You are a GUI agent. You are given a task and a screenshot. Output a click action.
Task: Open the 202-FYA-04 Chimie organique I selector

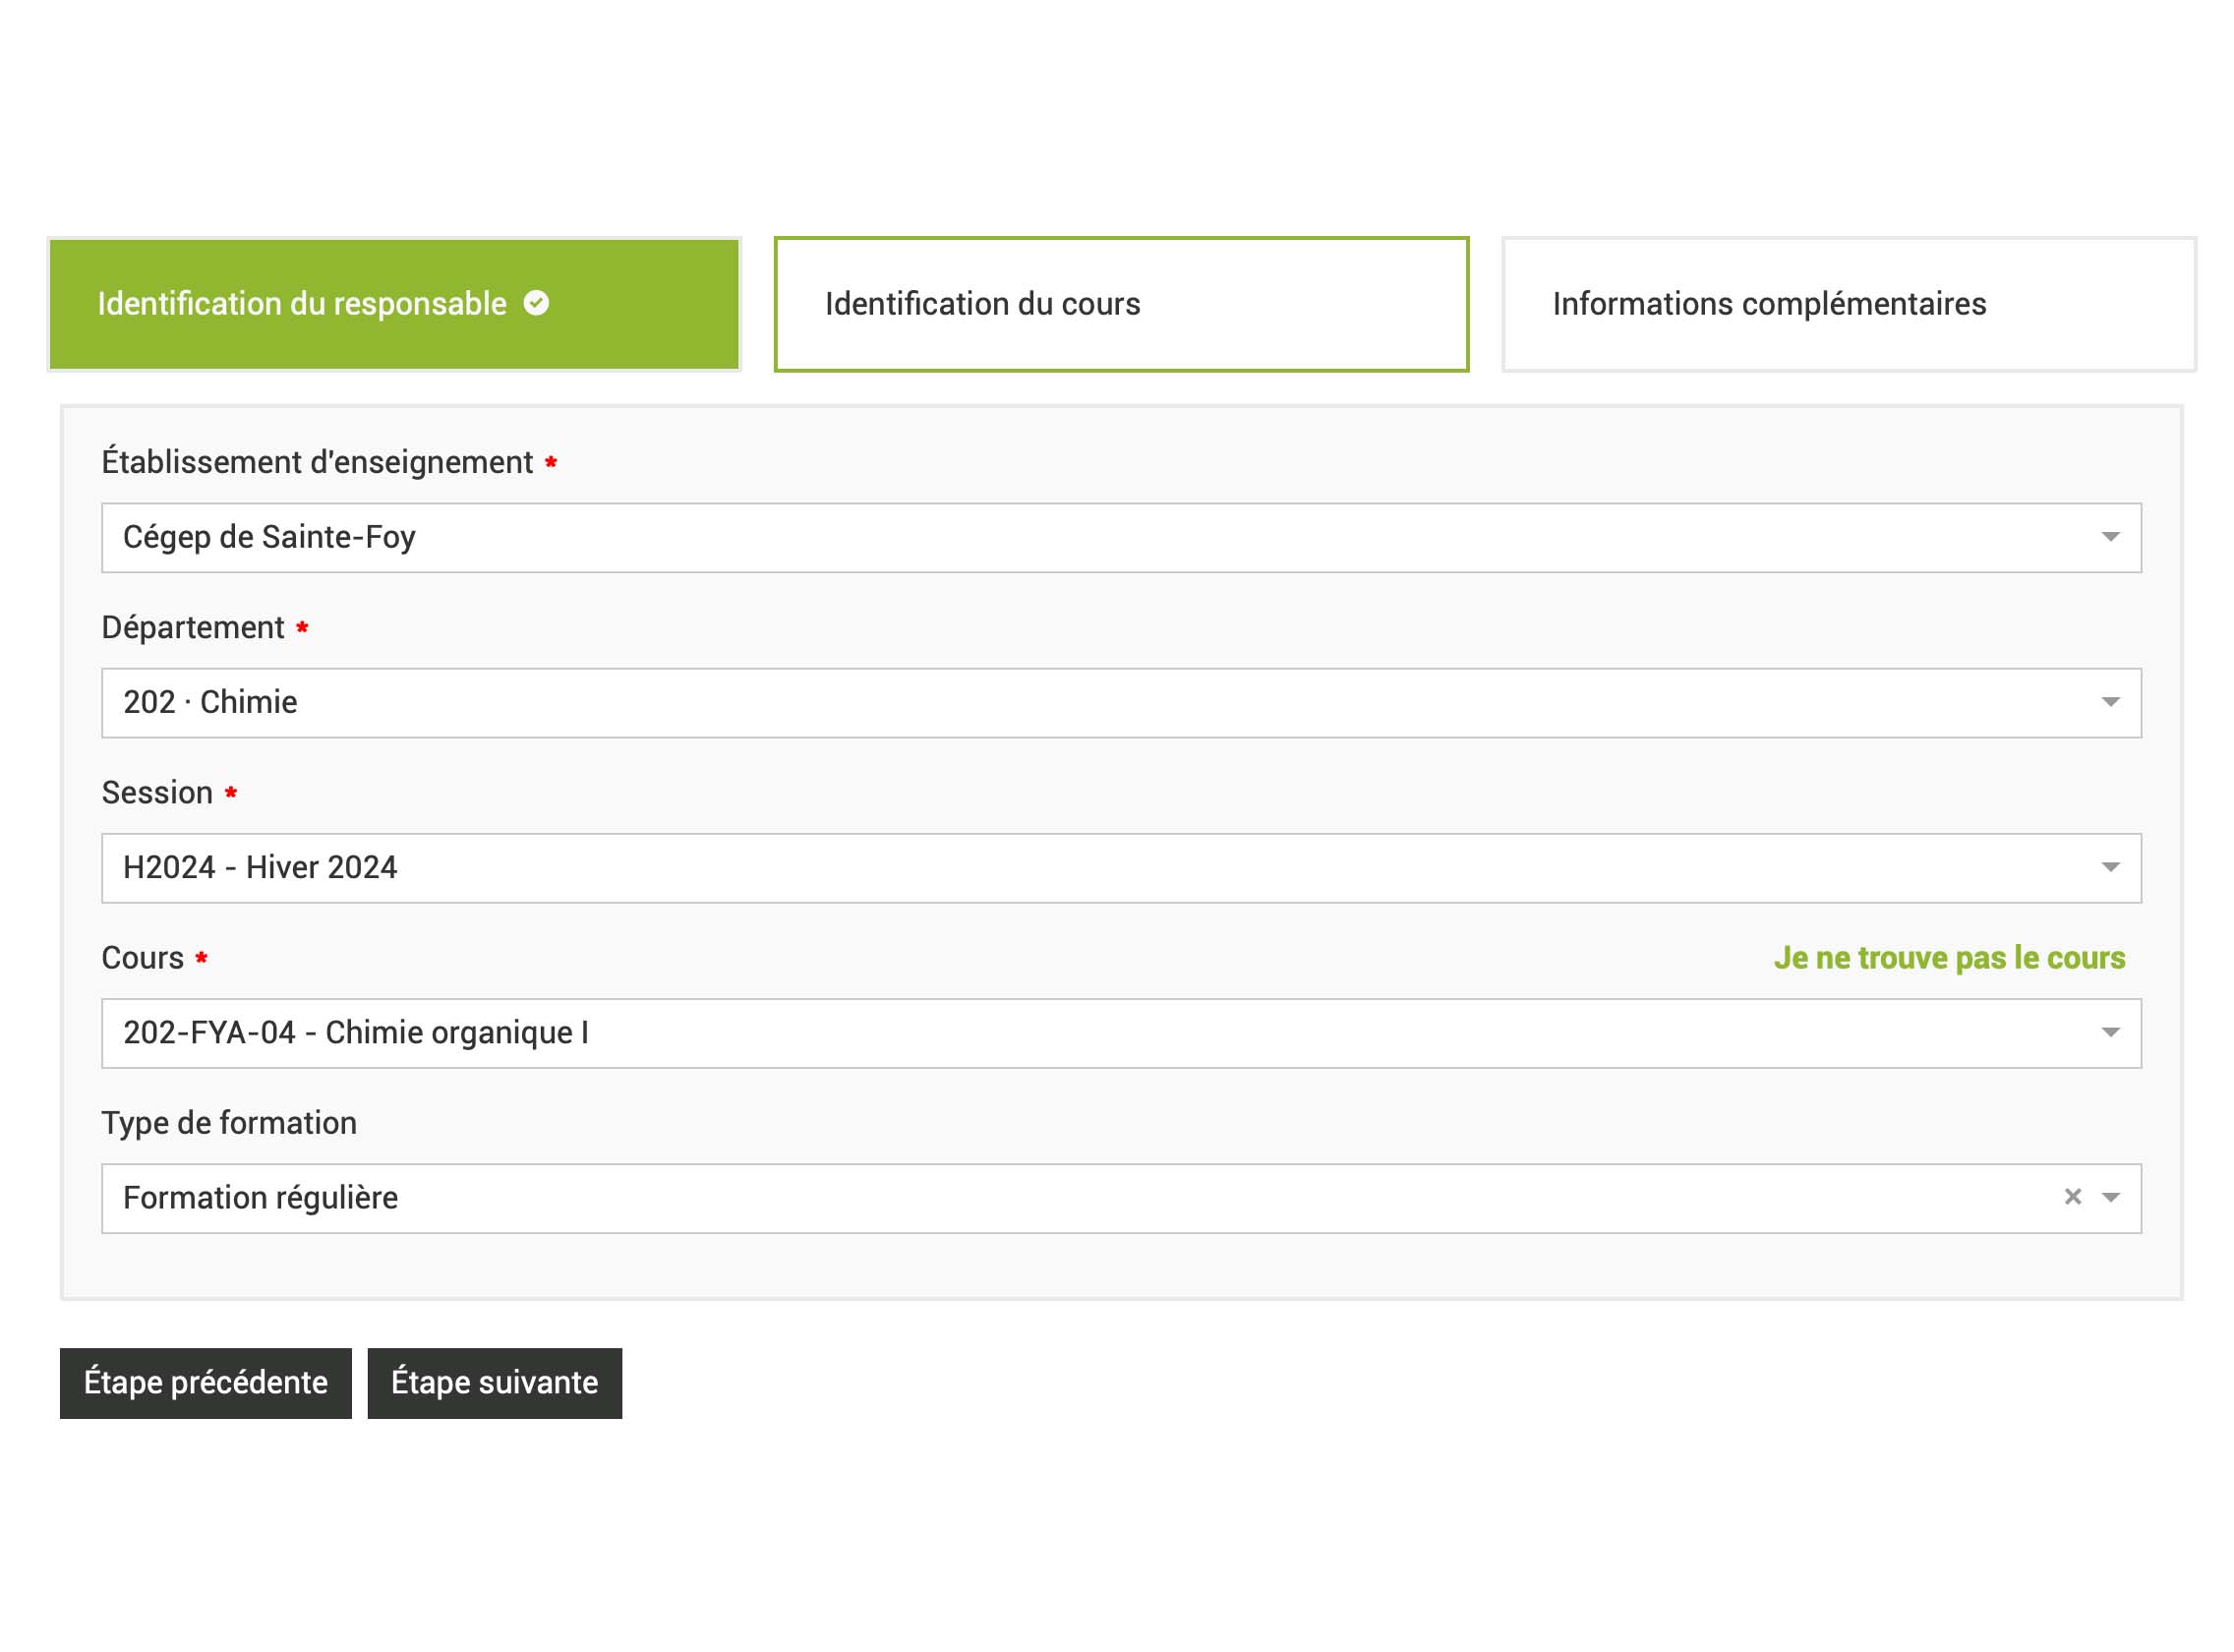pos(1100,1032)
